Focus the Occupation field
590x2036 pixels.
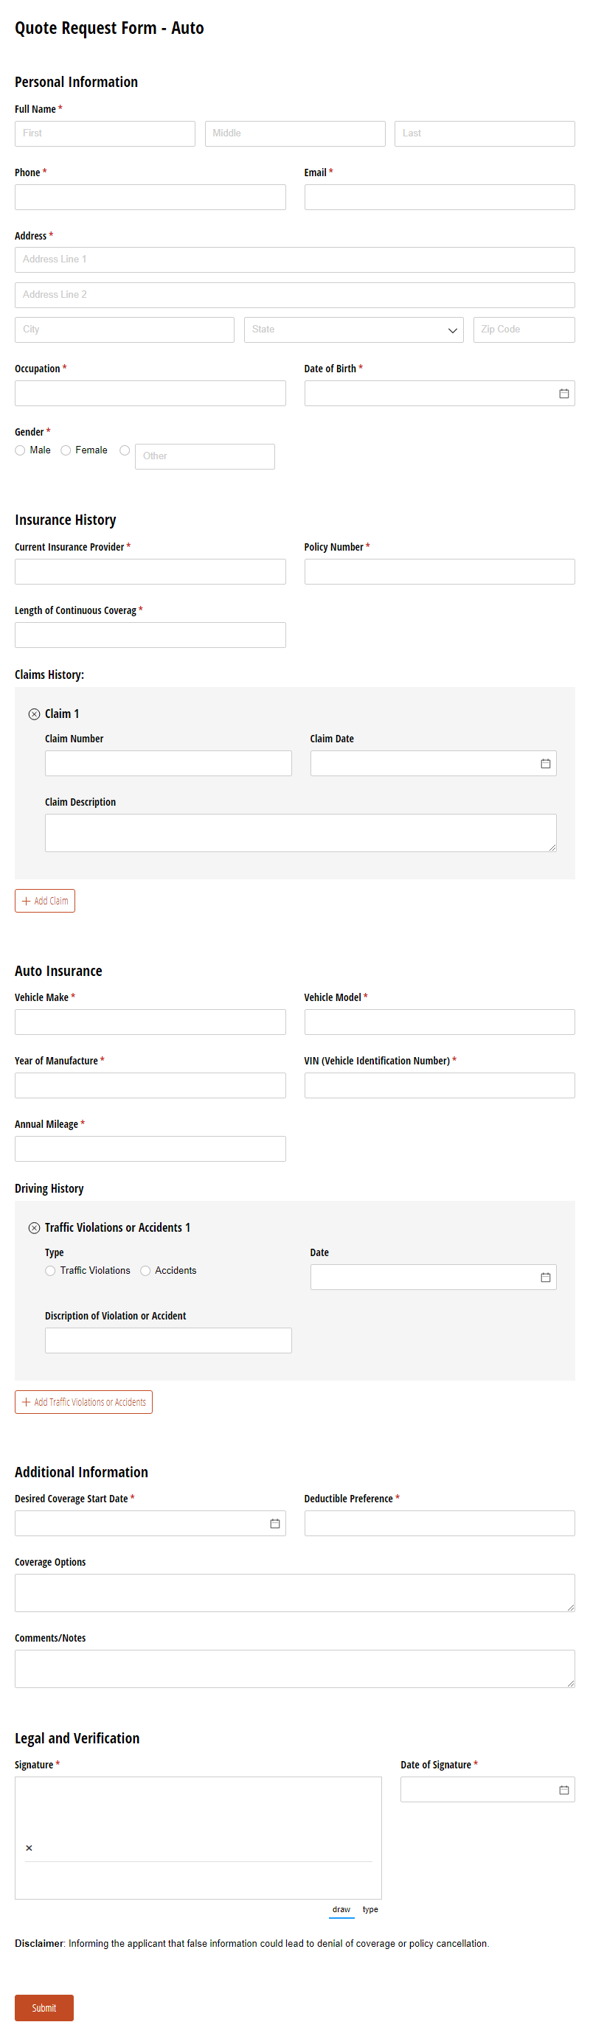coord(150,393)
